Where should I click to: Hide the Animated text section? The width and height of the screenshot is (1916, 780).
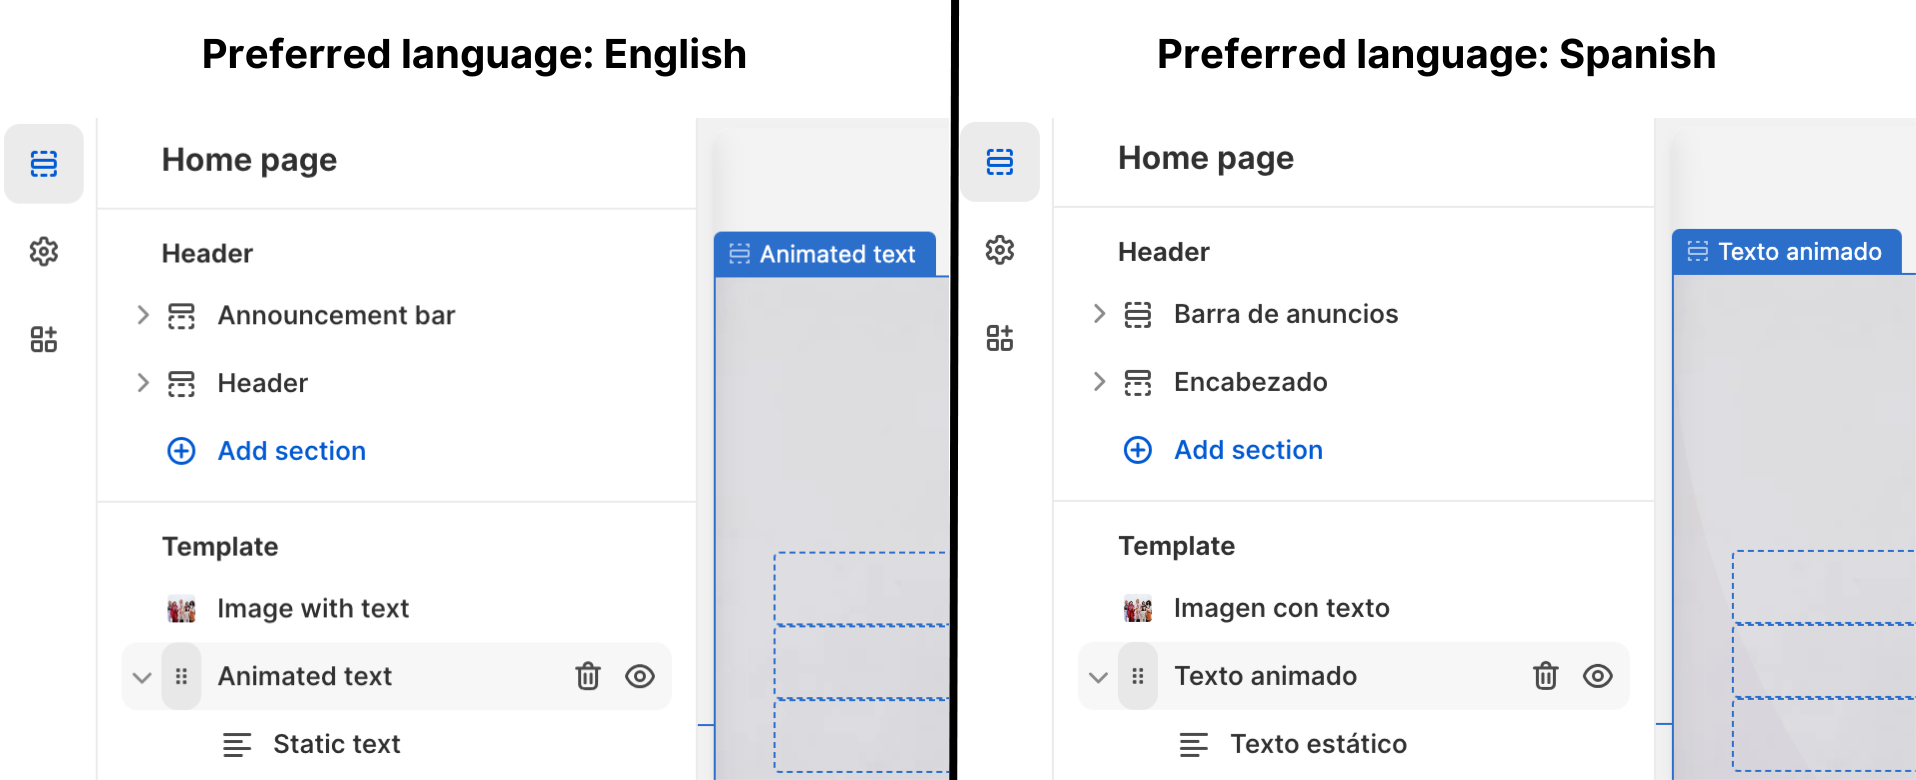click(x=640, y=677)
